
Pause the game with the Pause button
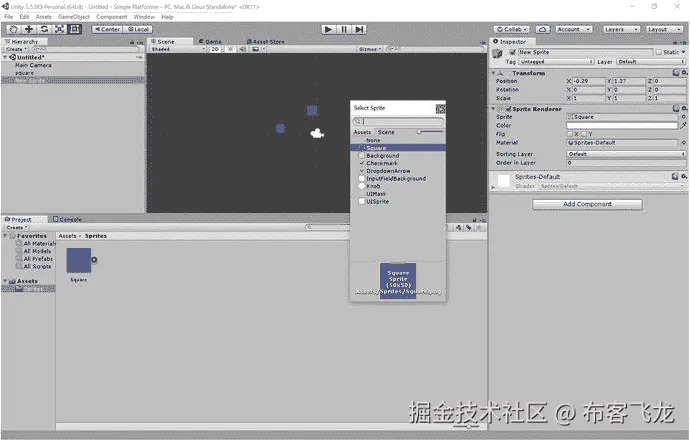pos(344,29)
